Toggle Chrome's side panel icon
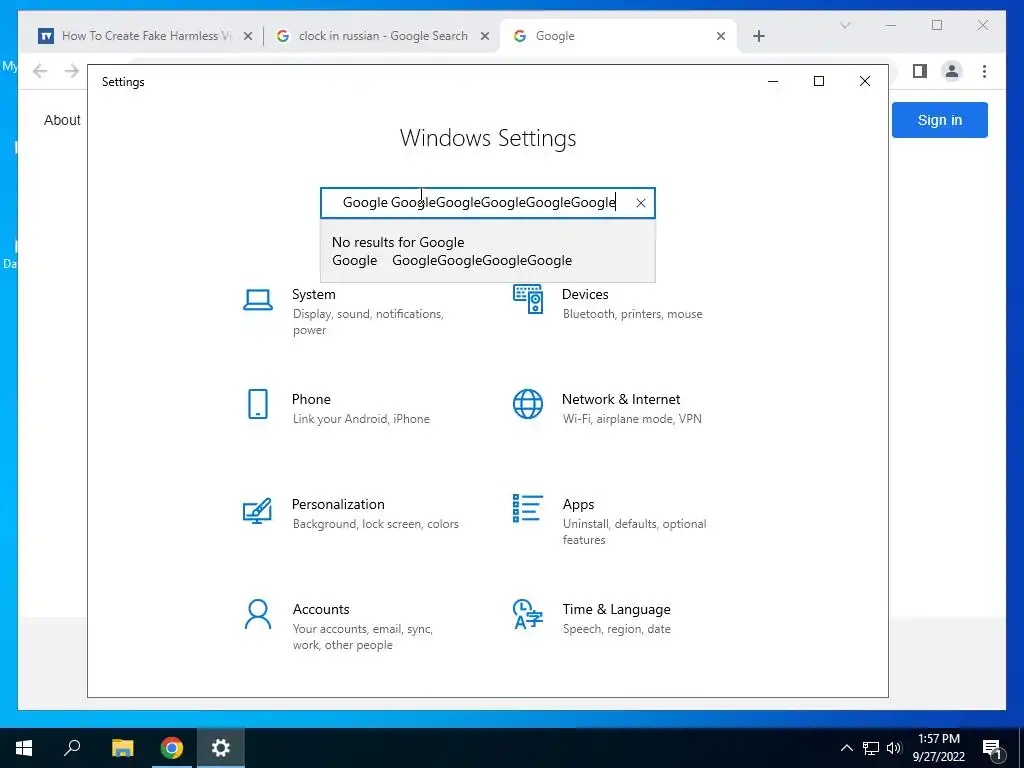The width and height of the screenshot is (1024, 768). (920, 71)
